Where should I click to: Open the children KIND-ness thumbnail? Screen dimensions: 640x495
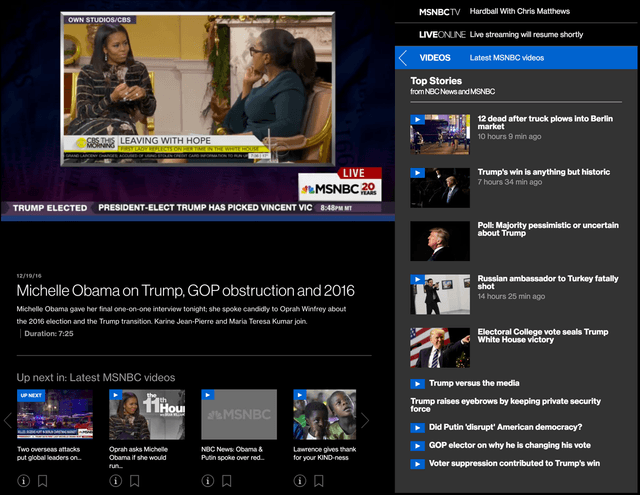pos(325,414)
